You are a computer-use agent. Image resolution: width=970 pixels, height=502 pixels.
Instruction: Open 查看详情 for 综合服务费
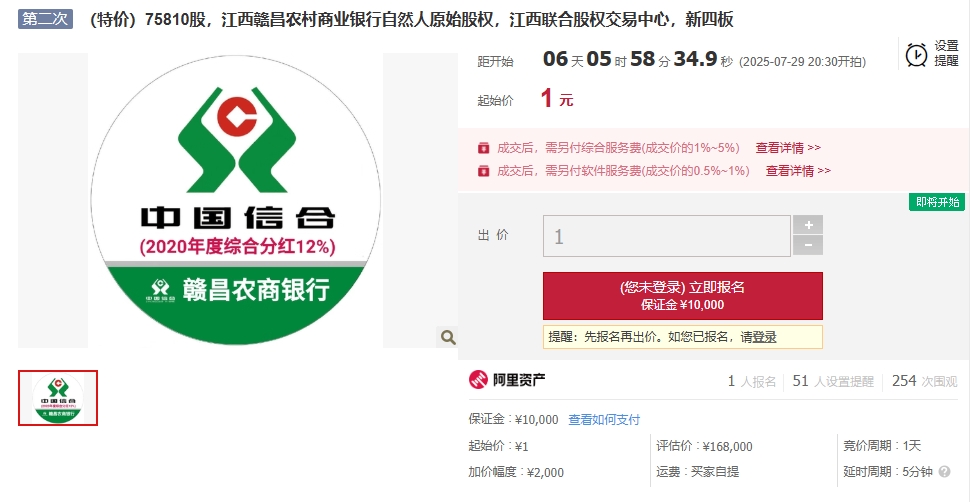tap(788, 149)
